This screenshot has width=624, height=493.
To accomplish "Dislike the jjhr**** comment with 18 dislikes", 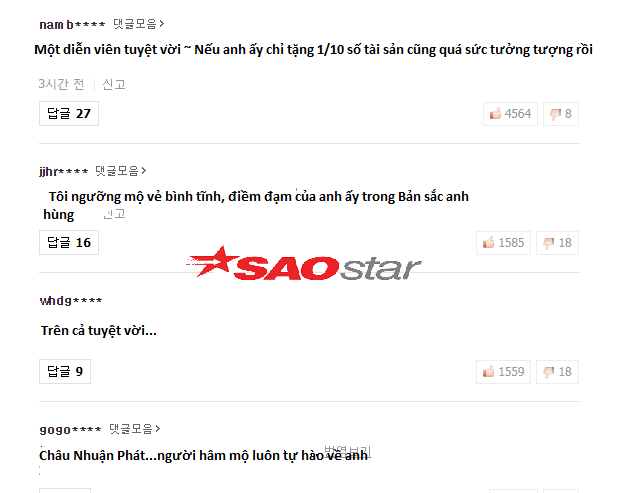I will tap(557, 243).
